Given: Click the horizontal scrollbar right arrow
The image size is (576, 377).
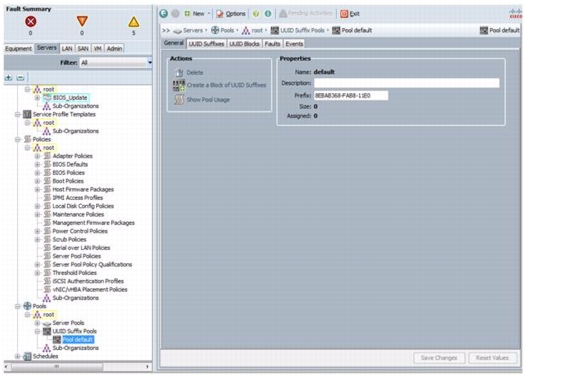Looking at the screenshot, I should point(147,366).
